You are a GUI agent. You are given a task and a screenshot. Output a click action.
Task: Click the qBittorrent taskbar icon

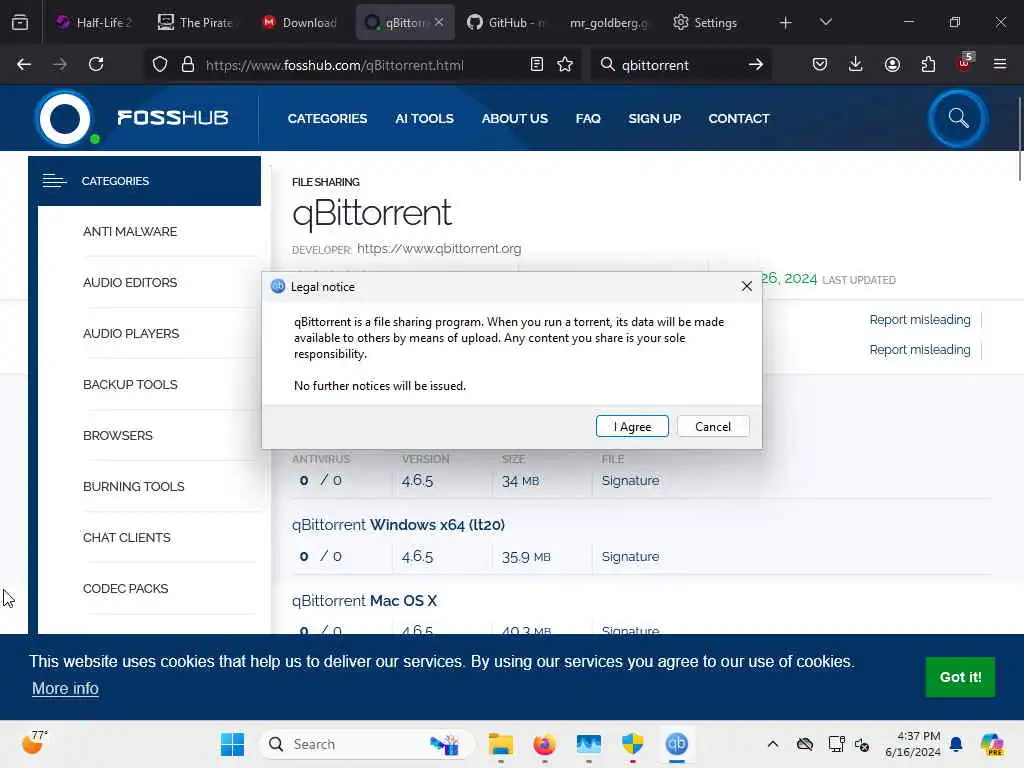[x=677, y=744]
